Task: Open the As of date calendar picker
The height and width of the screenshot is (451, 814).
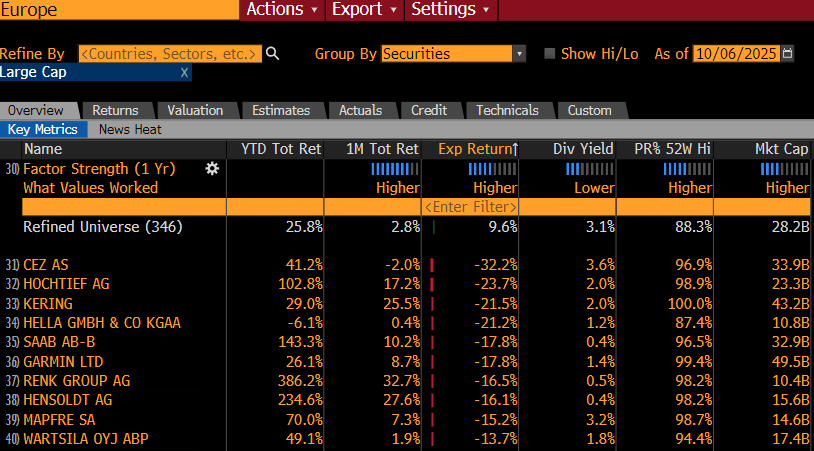Action: tap(788, 54)
